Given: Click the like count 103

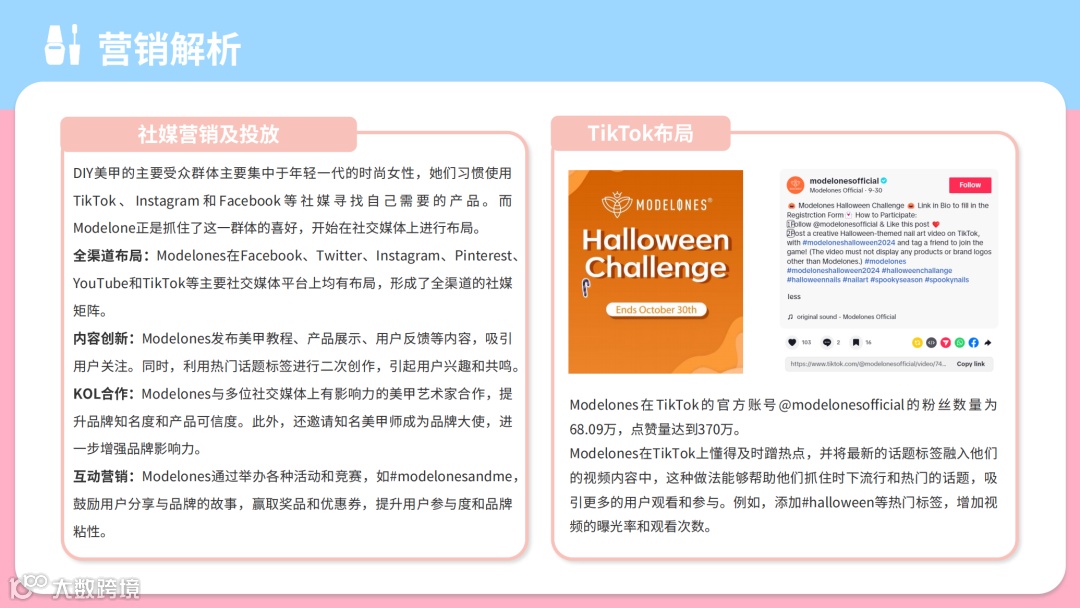Looking at the screenshot, I should click(x=807, y=342).
